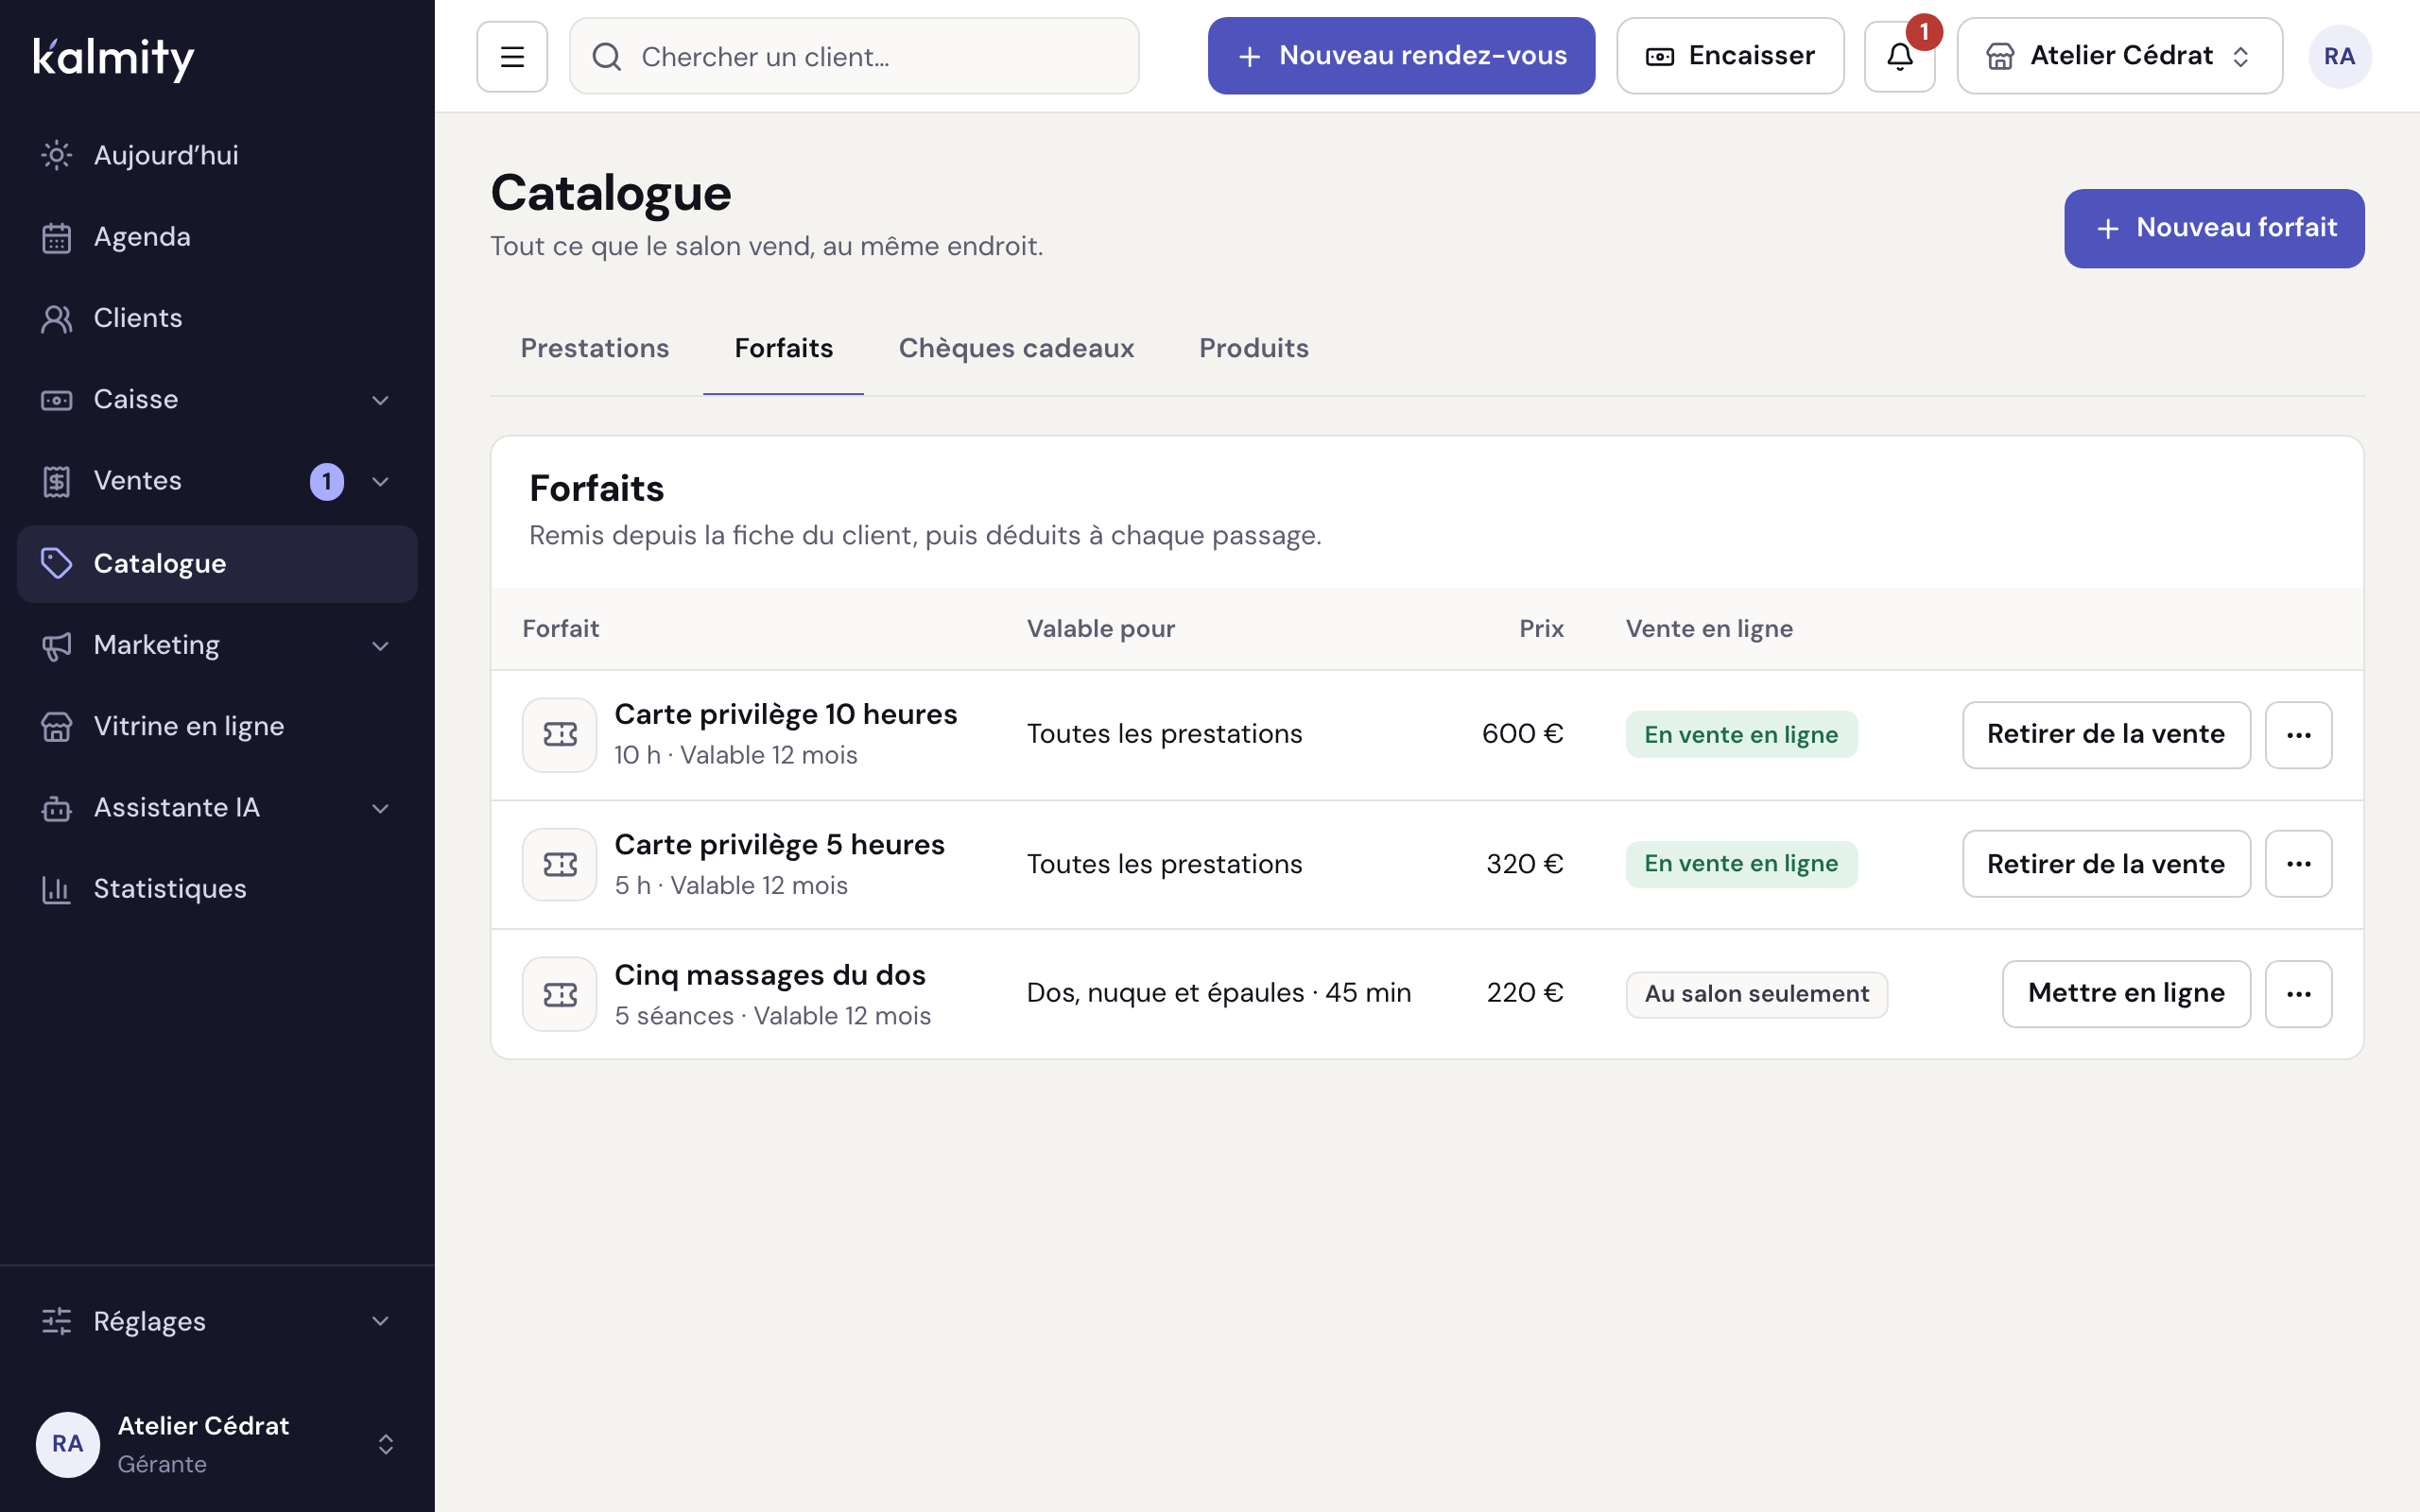The height and width of the screenshot is (1512, 2420).
Task: Retirer de la vente Carte privilège 10 heures
Action: click(x=2106, y=735)
